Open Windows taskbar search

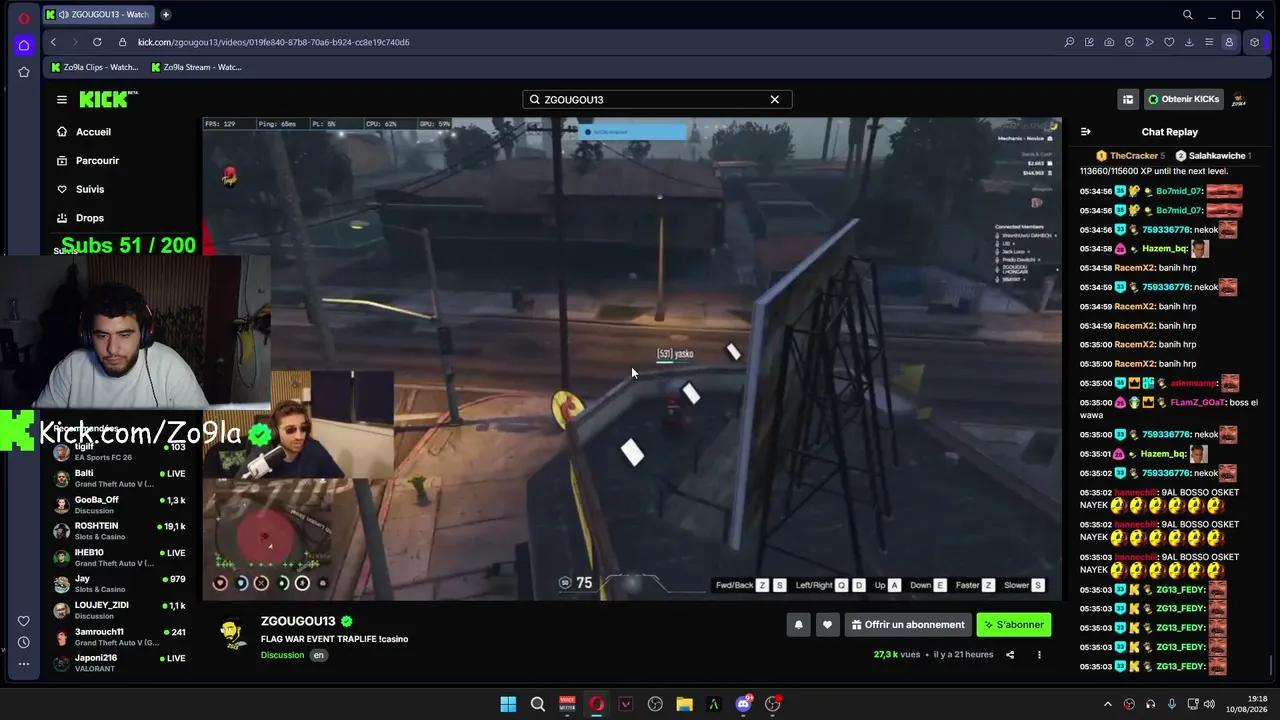point(537,704)
